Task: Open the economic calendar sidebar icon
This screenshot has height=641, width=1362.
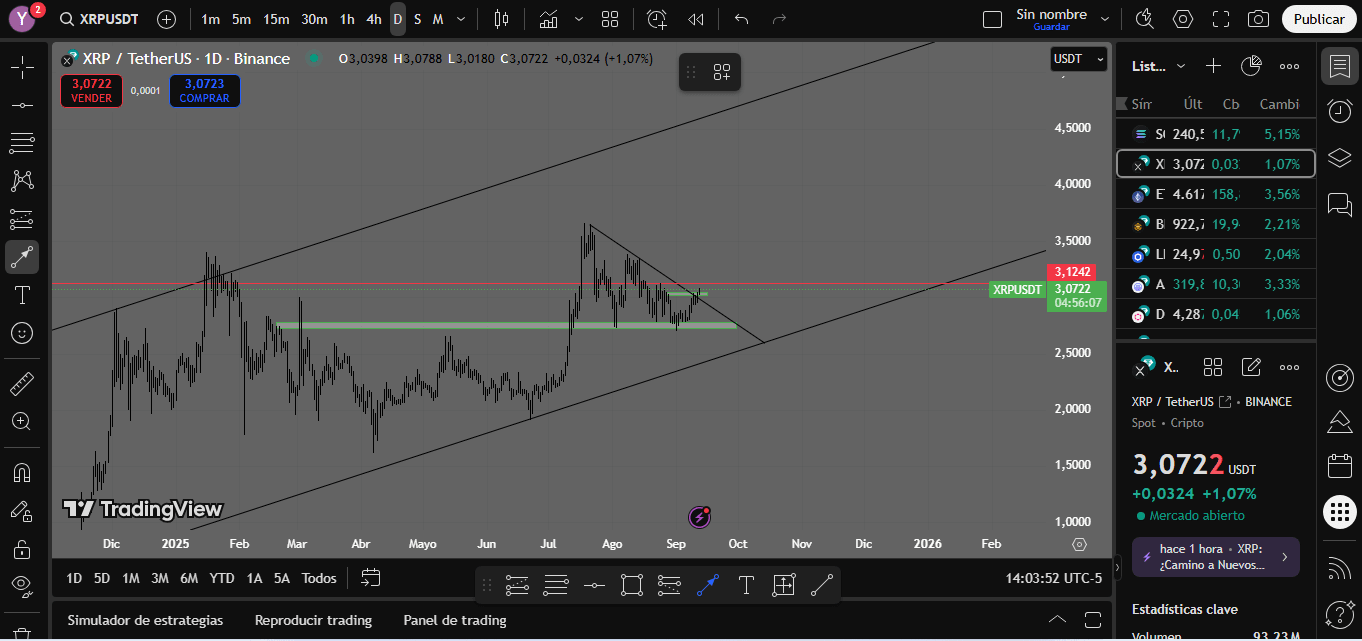Action: click(1339, 466)
